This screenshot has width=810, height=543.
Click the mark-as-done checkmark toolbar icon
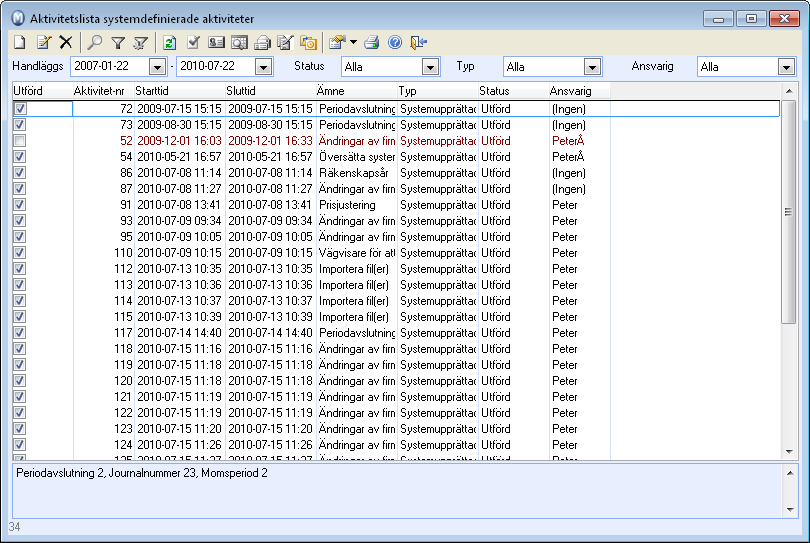click(x=193, y=42)
